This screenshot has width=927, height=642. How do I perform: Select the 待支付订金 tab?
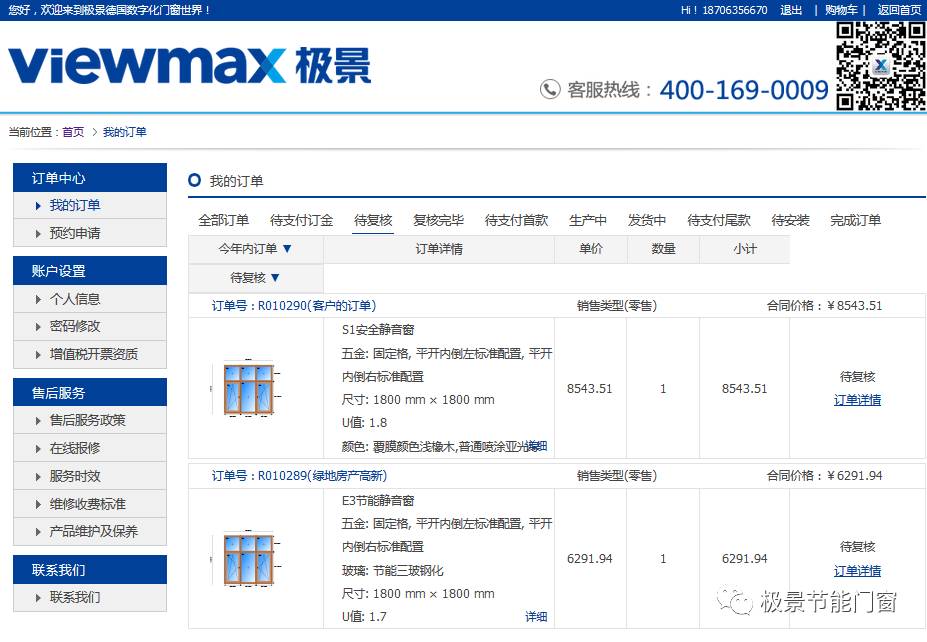point(301,220)
